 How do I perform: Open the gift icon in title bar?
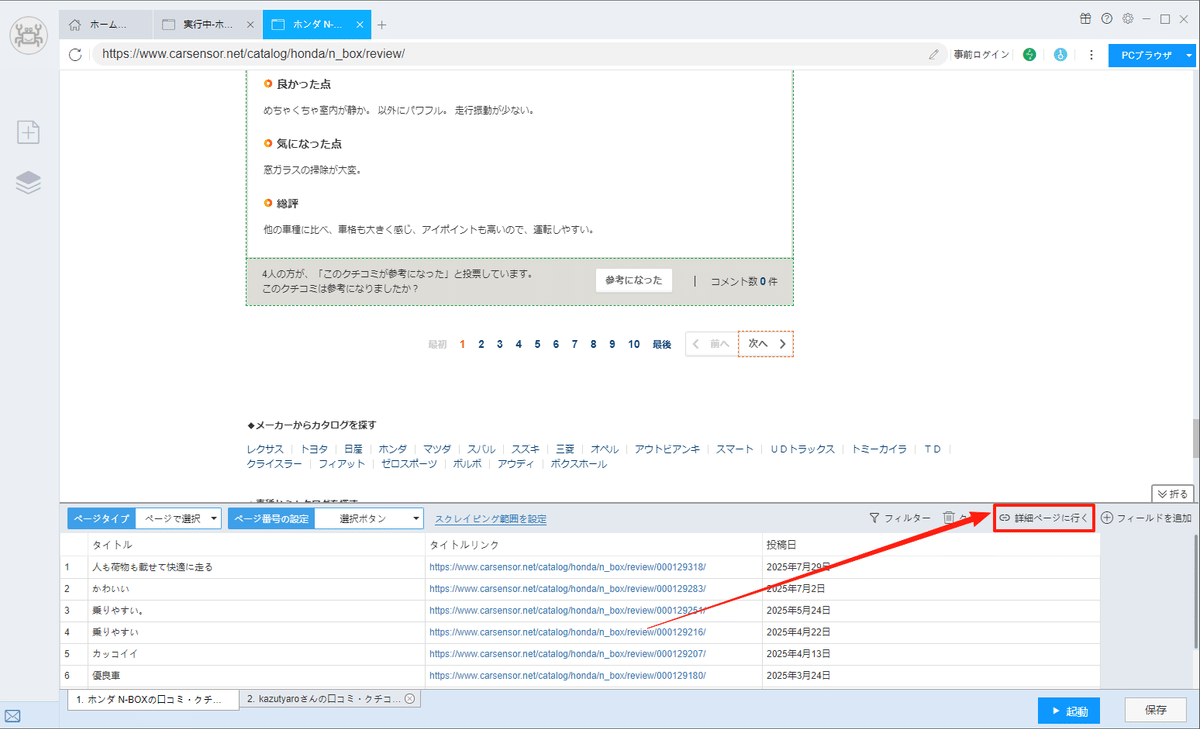pyautogui.click(x=1086, y=19)
